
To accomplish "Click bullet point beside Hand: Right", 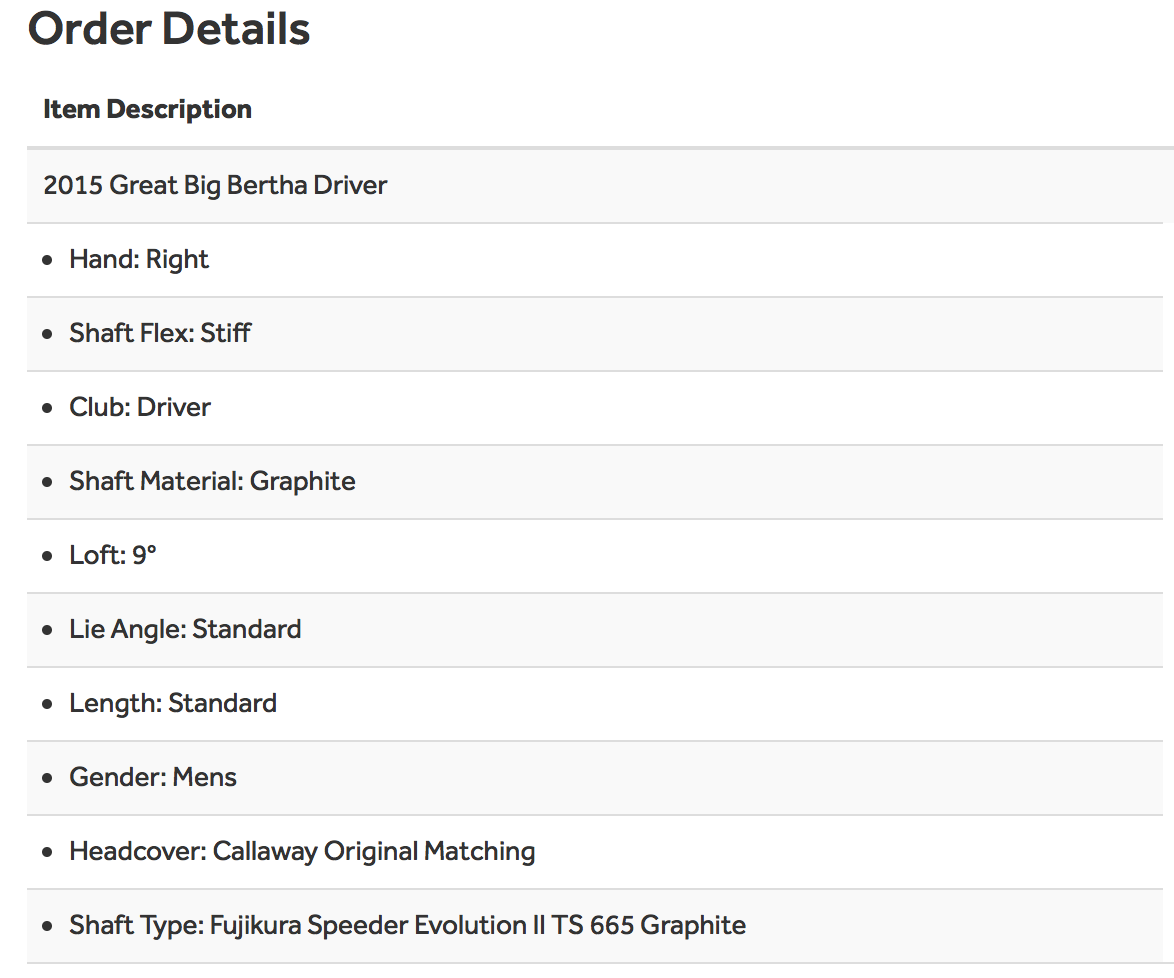I will click(48, 260).
